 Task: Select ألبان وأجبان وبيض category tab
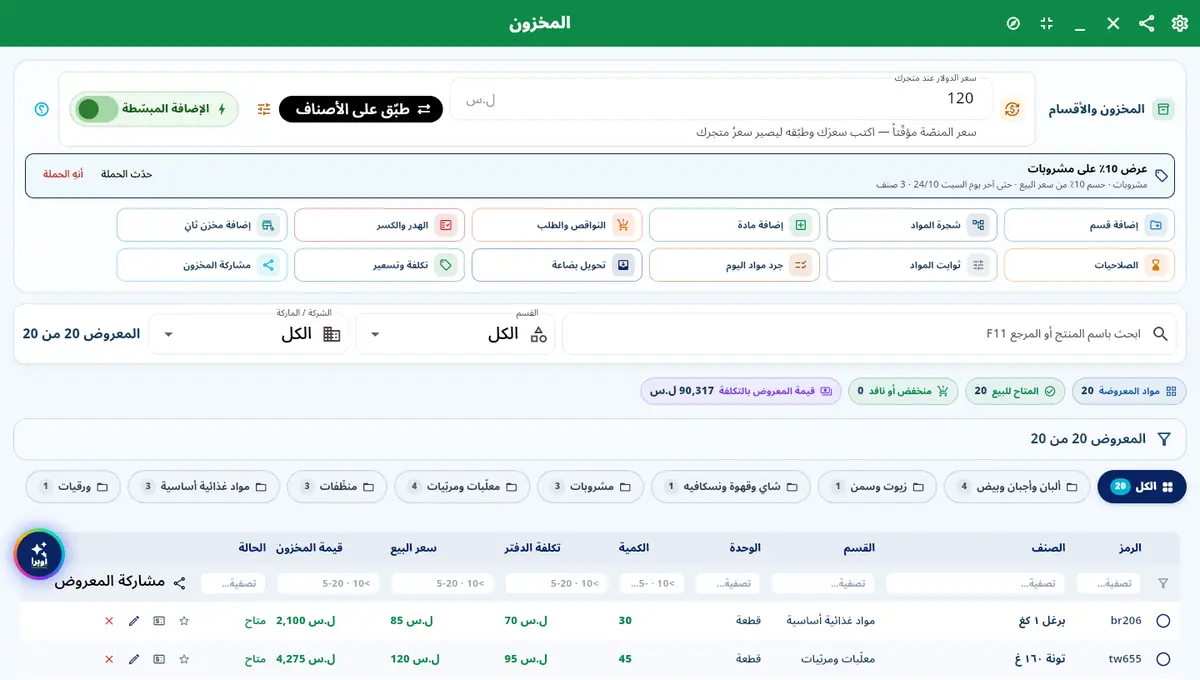[x=1017, y=487]
